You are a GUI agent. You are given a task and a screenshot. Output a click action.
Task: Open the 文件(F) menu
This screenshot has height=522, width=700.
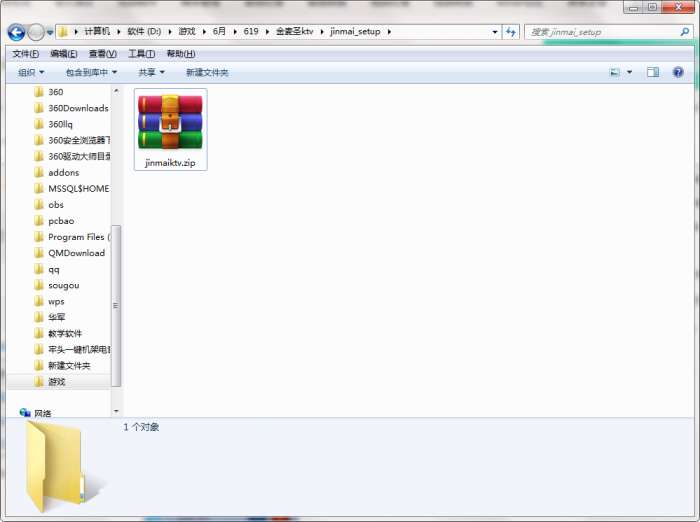(25, 54)
